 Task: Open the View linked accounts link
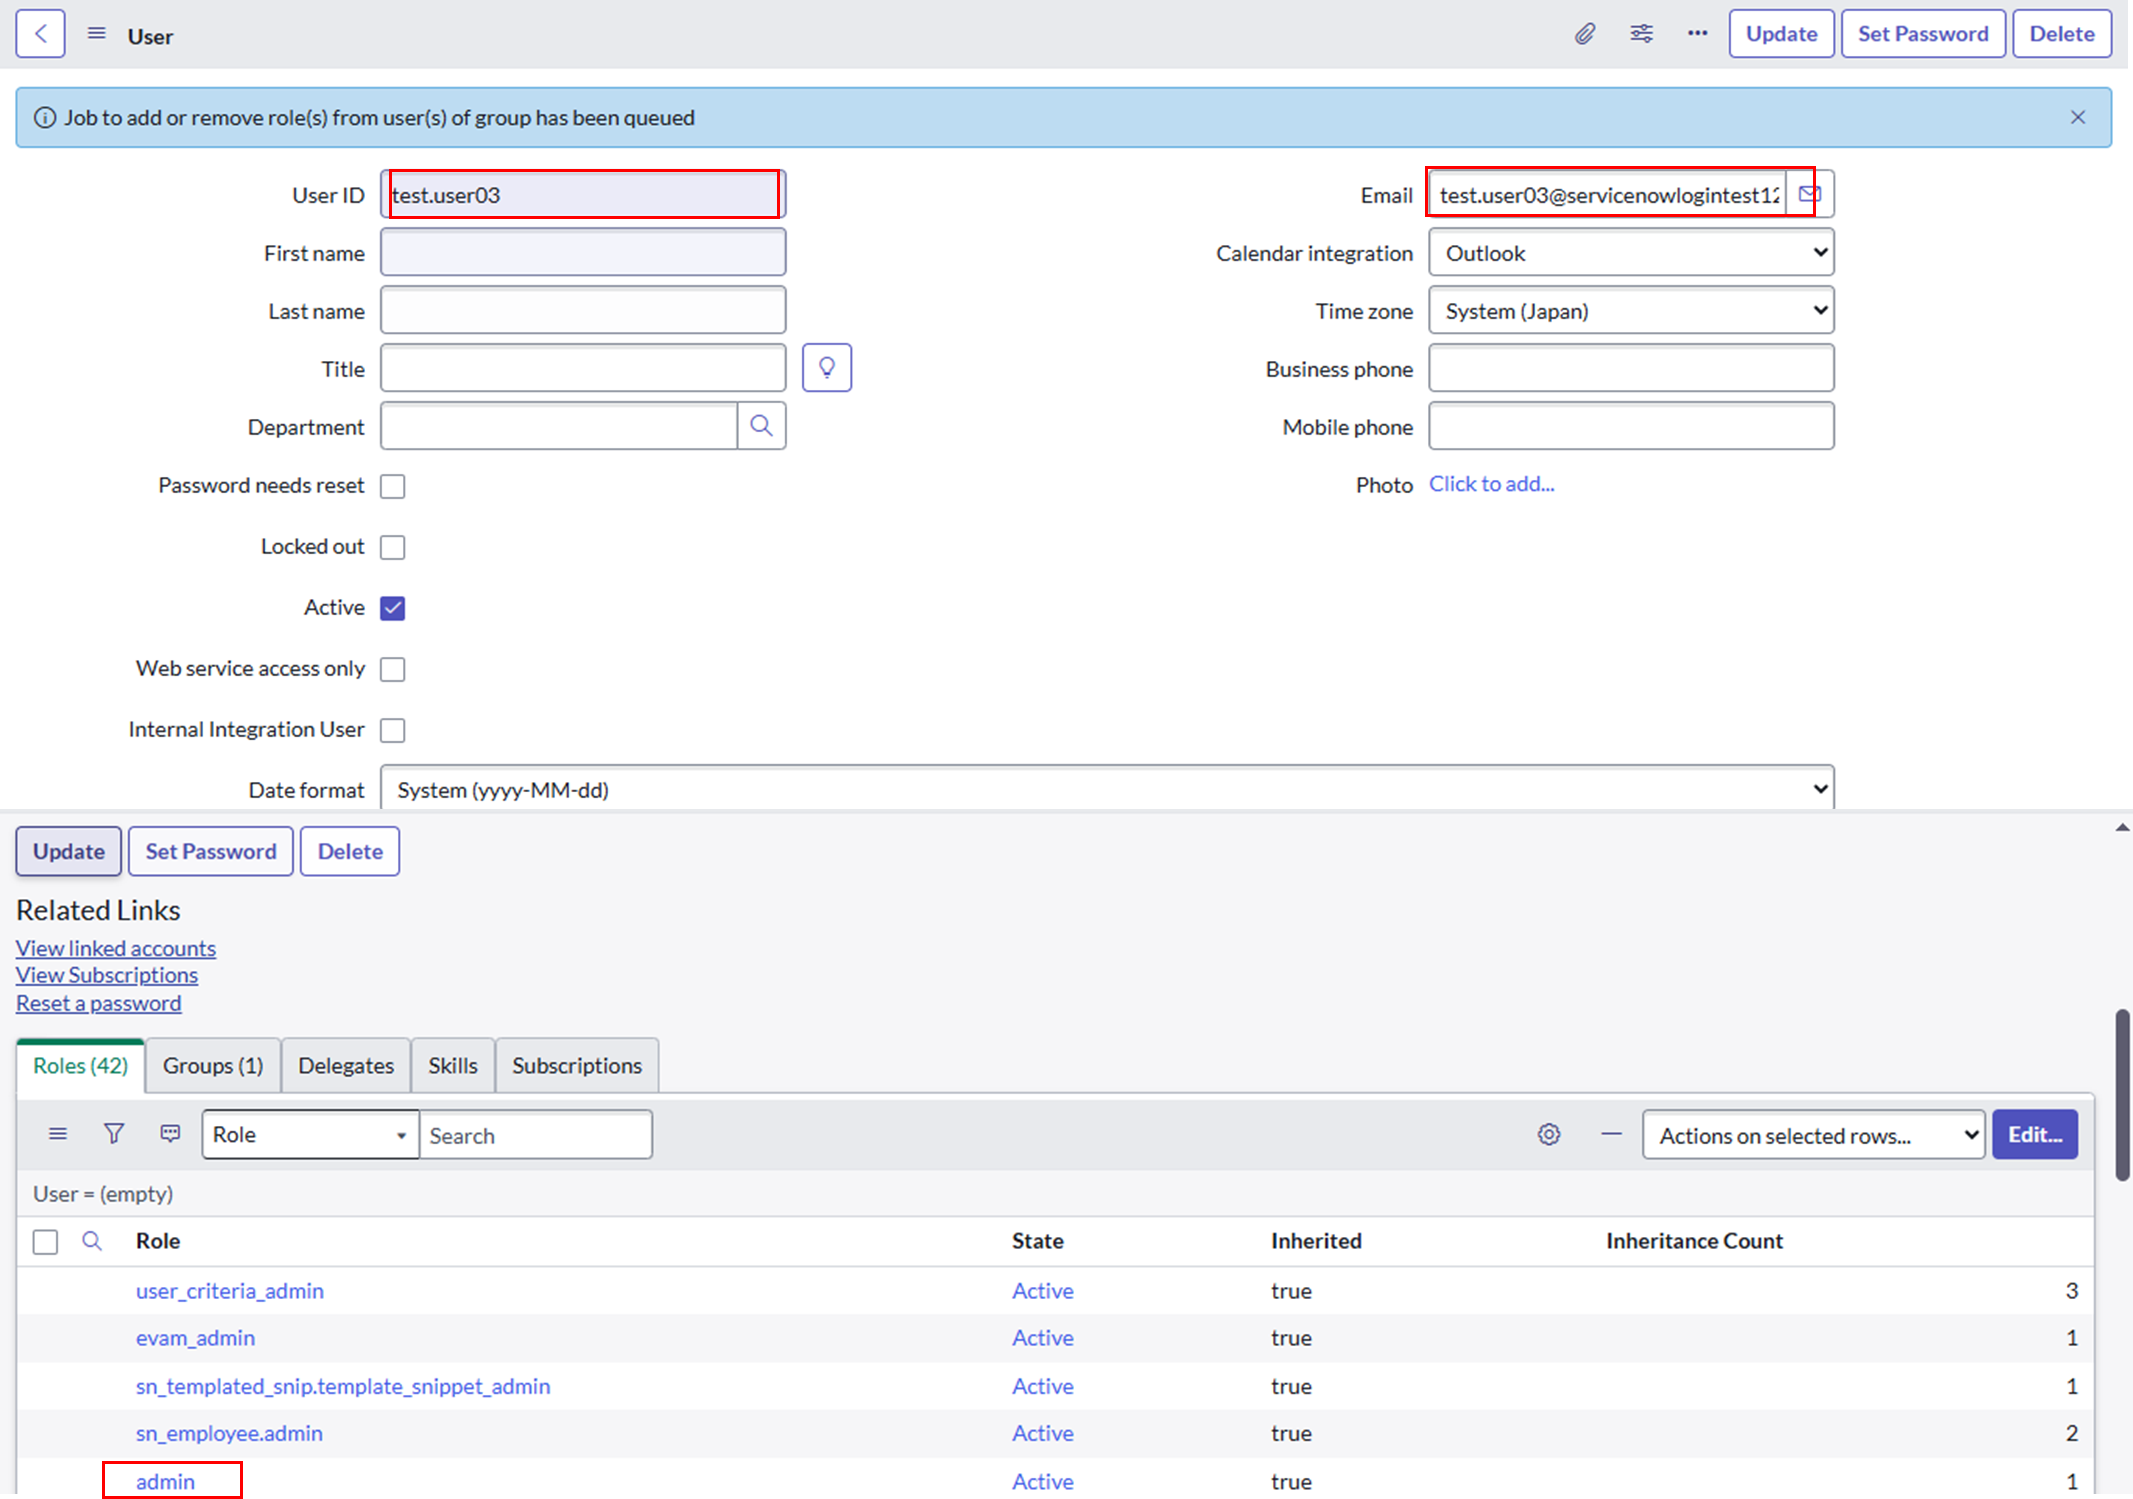point(115,947)
